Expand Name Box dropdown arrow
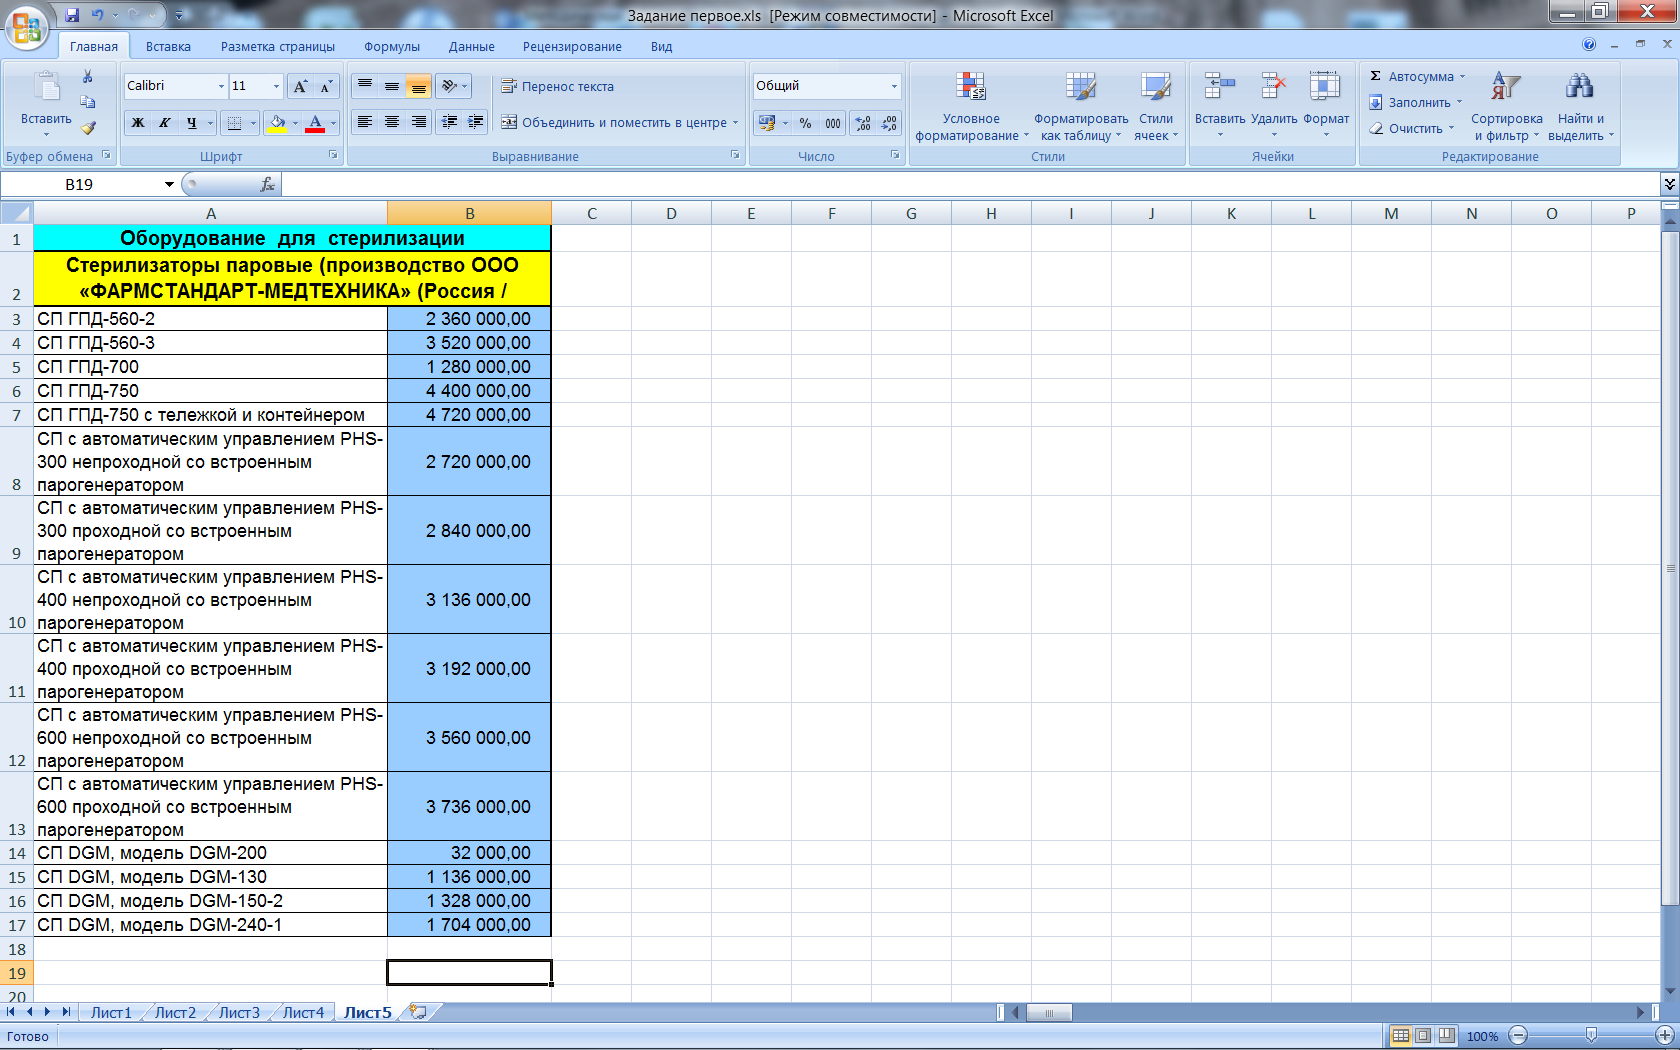 (169, 184)
